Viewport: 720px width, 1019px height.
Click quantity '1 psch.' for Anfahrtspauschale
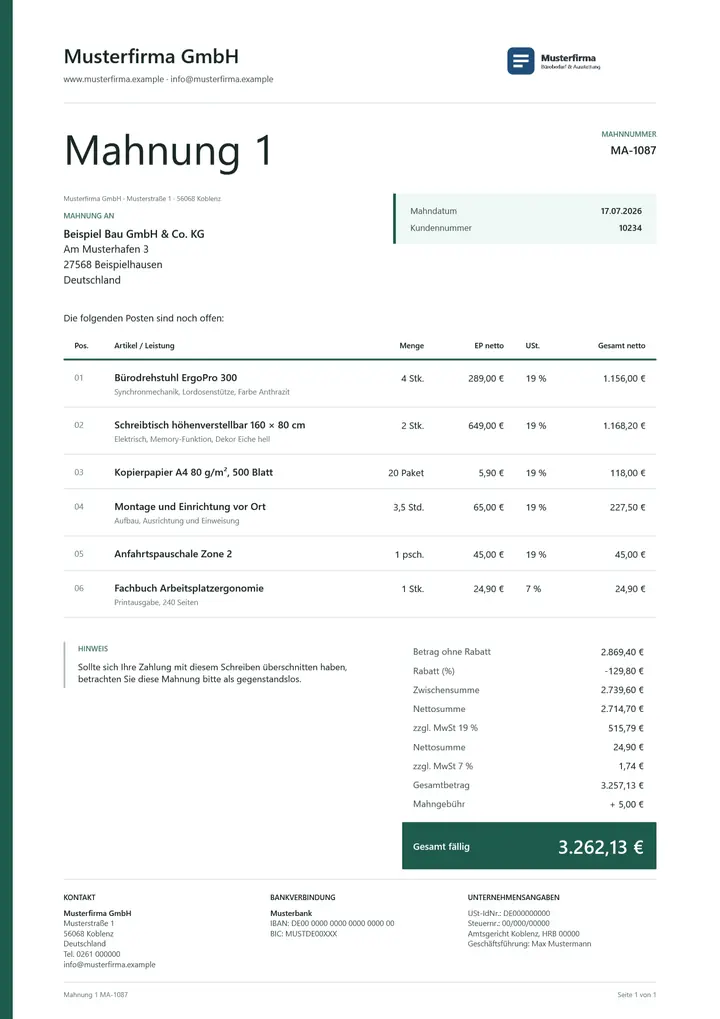coord(409,555)
